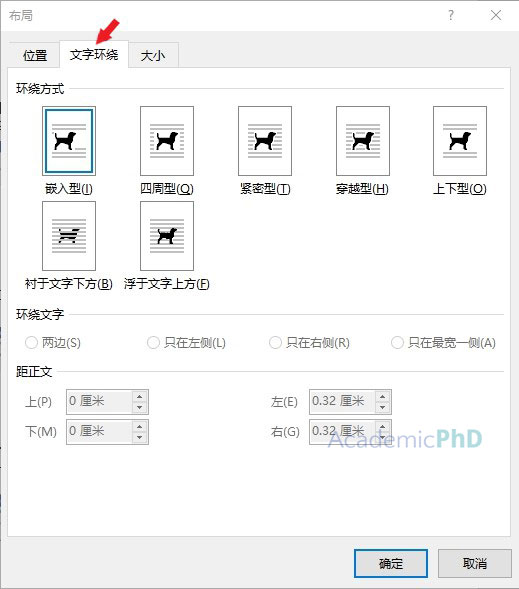The width and height of the screenshot is (519, 589).
Task: Select the 嵌入型 inline wrapping icon
Action: 69,141
